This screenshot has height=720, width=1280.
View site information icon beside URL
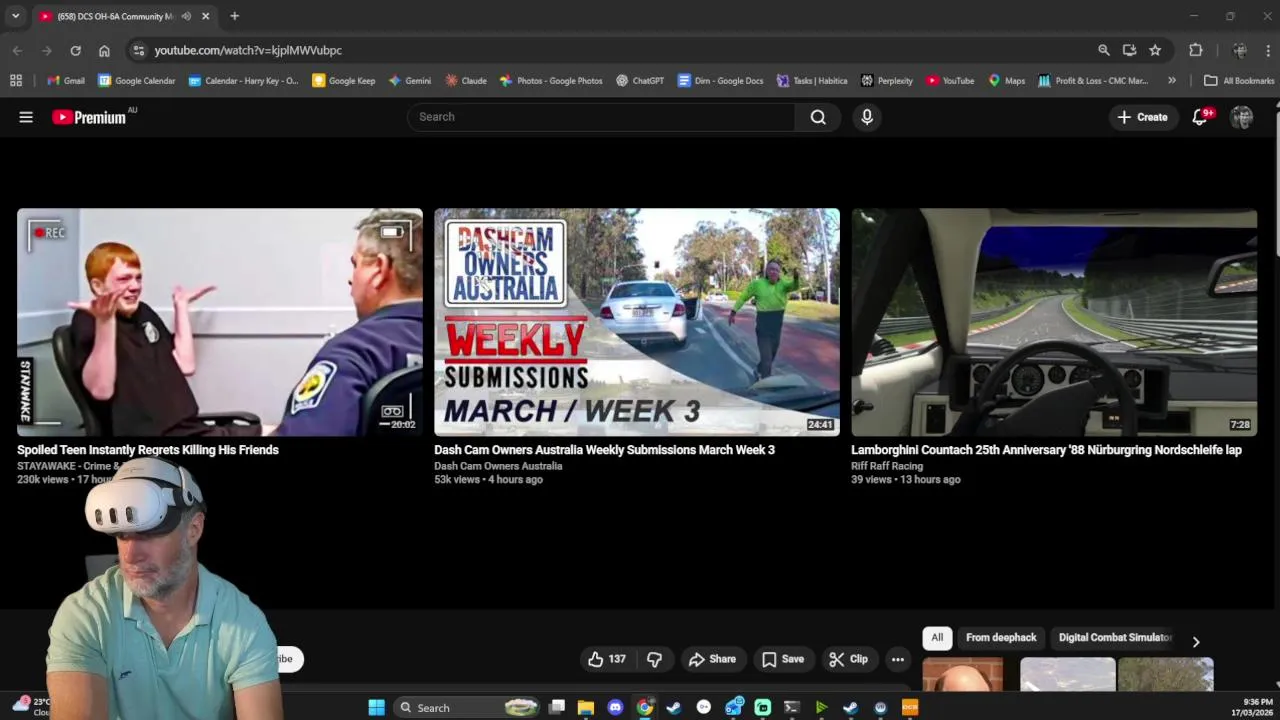pos(138,50)
